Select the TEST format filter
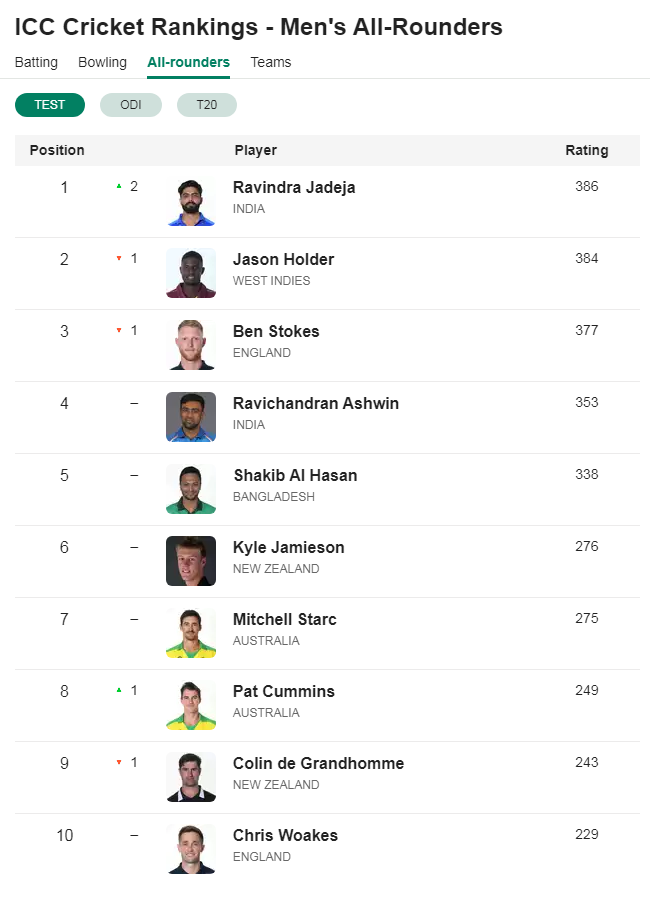Viewport: 650px width, 897px height. click(50, 105)
